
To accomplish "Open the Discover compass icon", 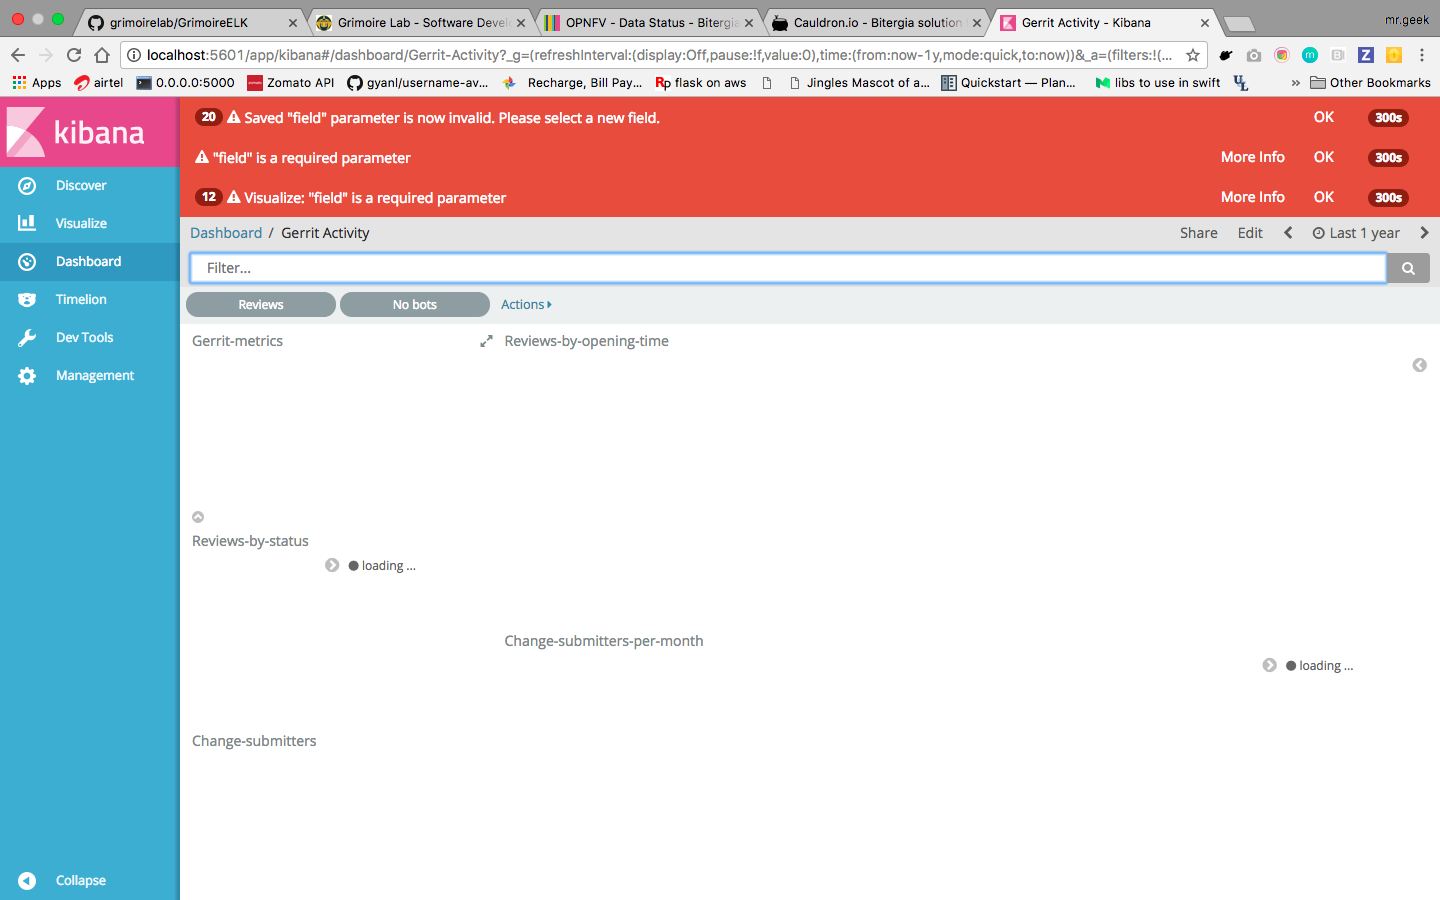I will pos(27,186).
